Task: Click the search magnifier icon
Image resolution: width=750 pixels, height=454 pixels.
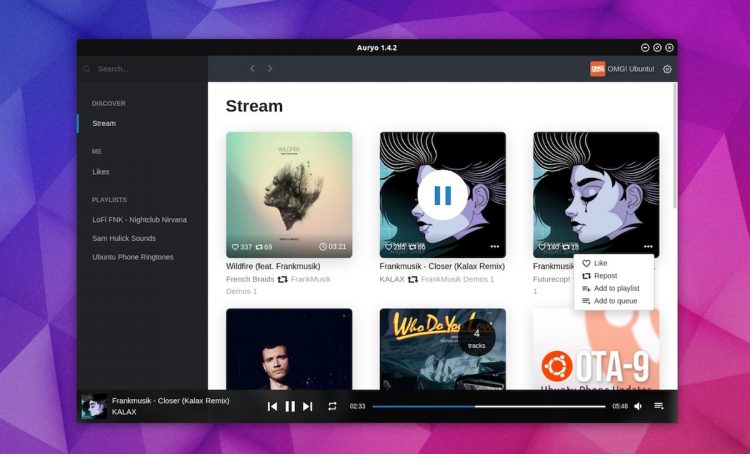Action: click(x=87, y=69)
